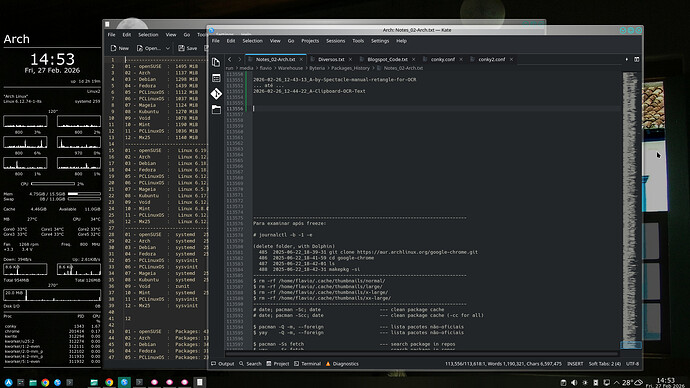Open the clock and calendar in taskbar
690x388 pixels.
tap(665, 382)
